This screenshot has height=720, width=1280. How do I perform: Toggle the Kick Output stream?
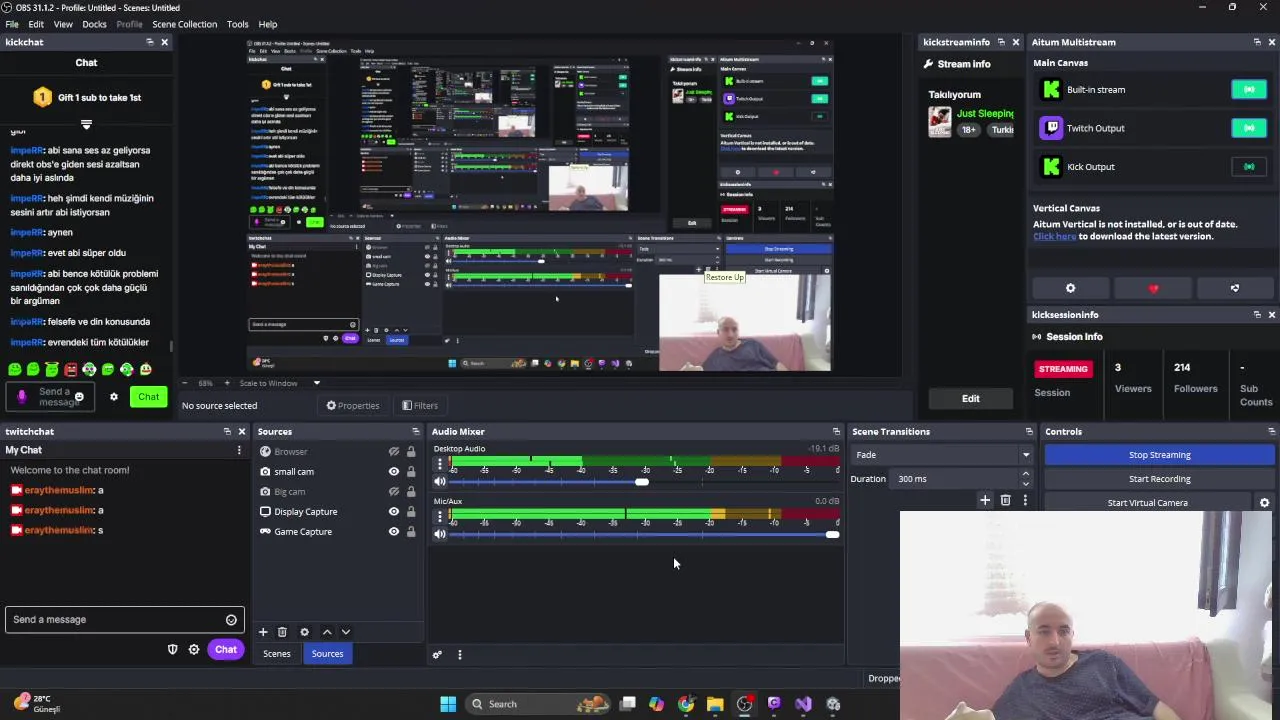coord(1249,167)
